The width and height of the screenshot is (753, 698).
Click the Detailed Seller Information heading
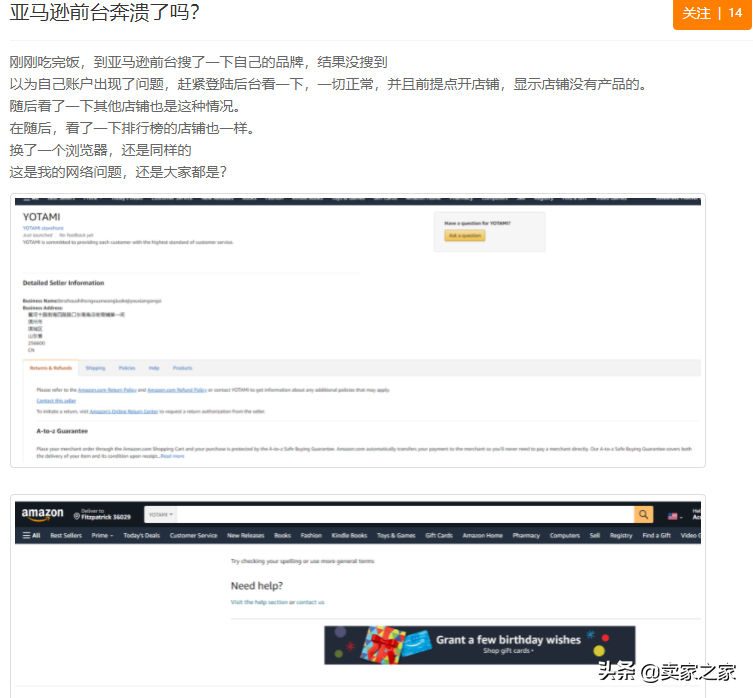click(x=63, y=283)
